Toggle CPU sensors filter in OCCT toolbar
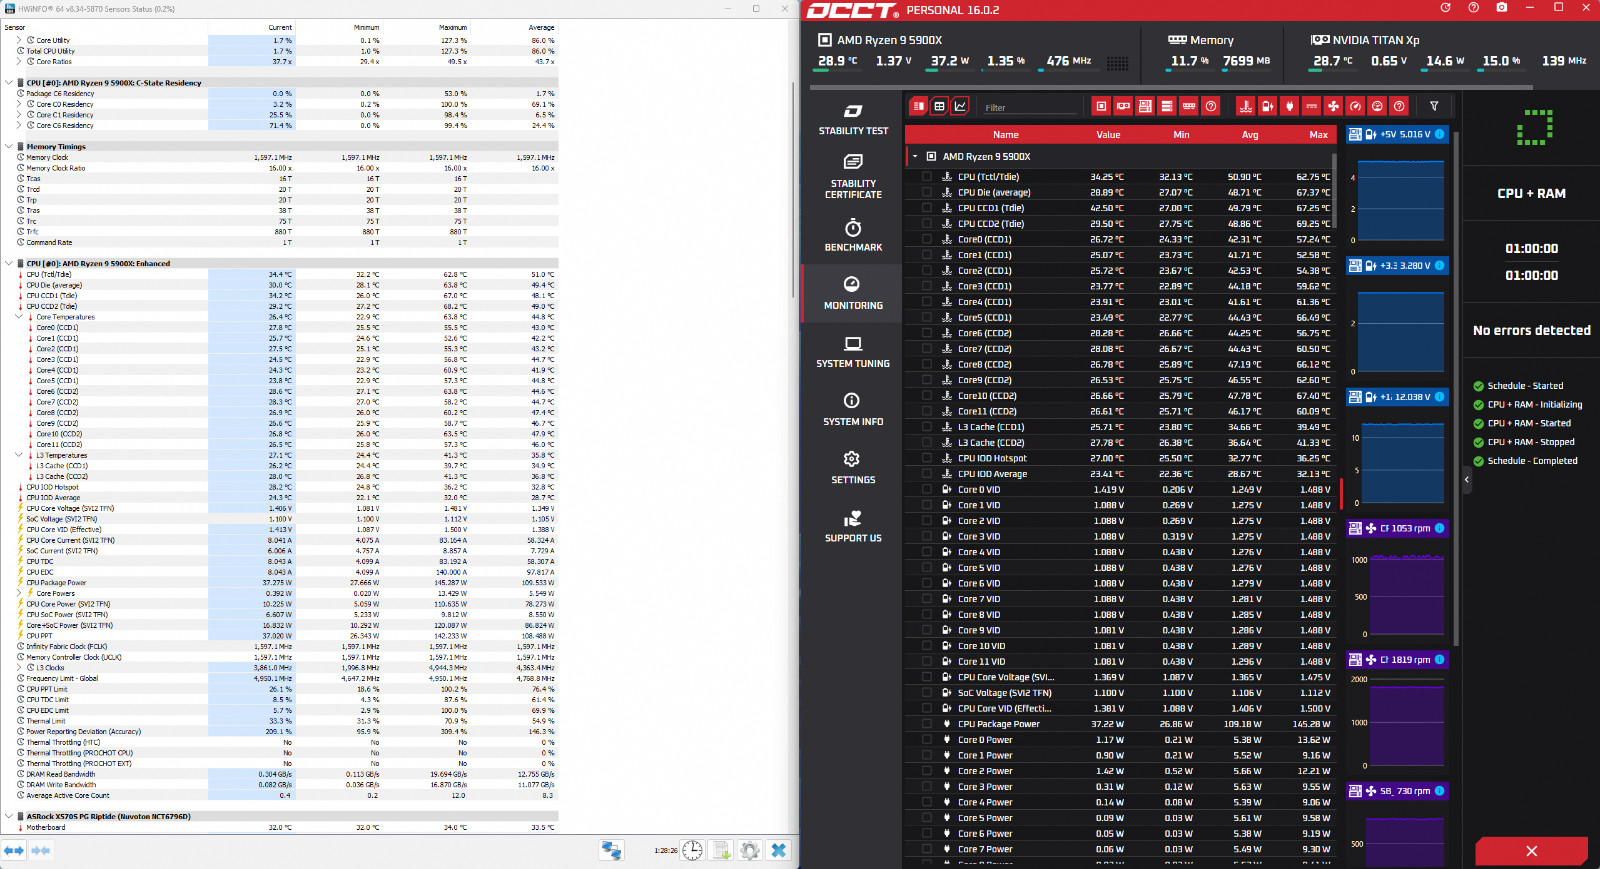Viewport: 1600px width, 869px height. 1101,106
